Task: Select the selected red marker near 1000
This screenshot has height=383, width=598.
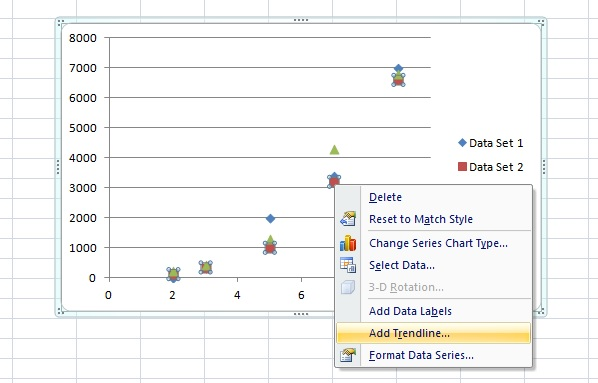Action: point(270,249)
